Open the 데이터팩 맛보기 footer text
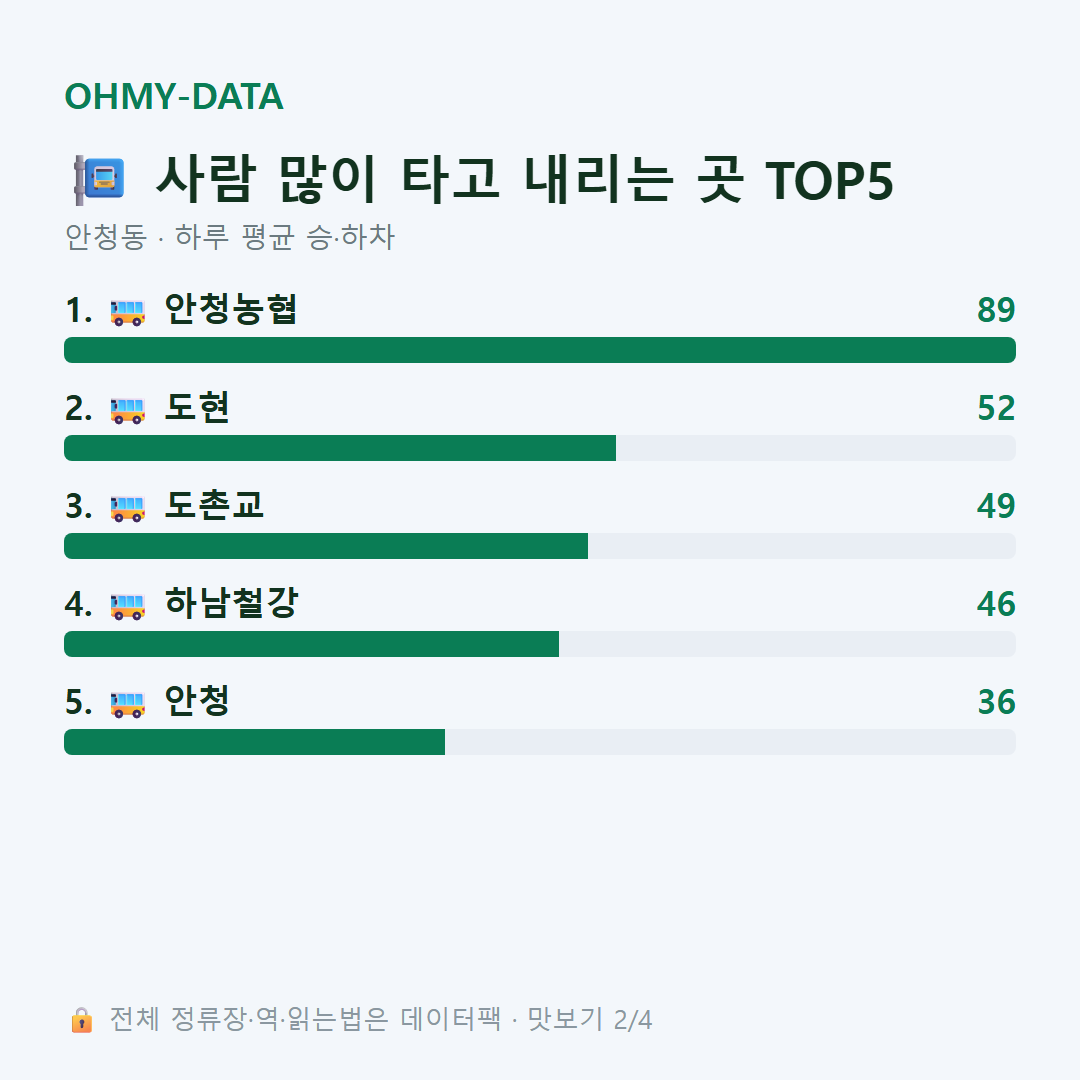 point(381,1019)
